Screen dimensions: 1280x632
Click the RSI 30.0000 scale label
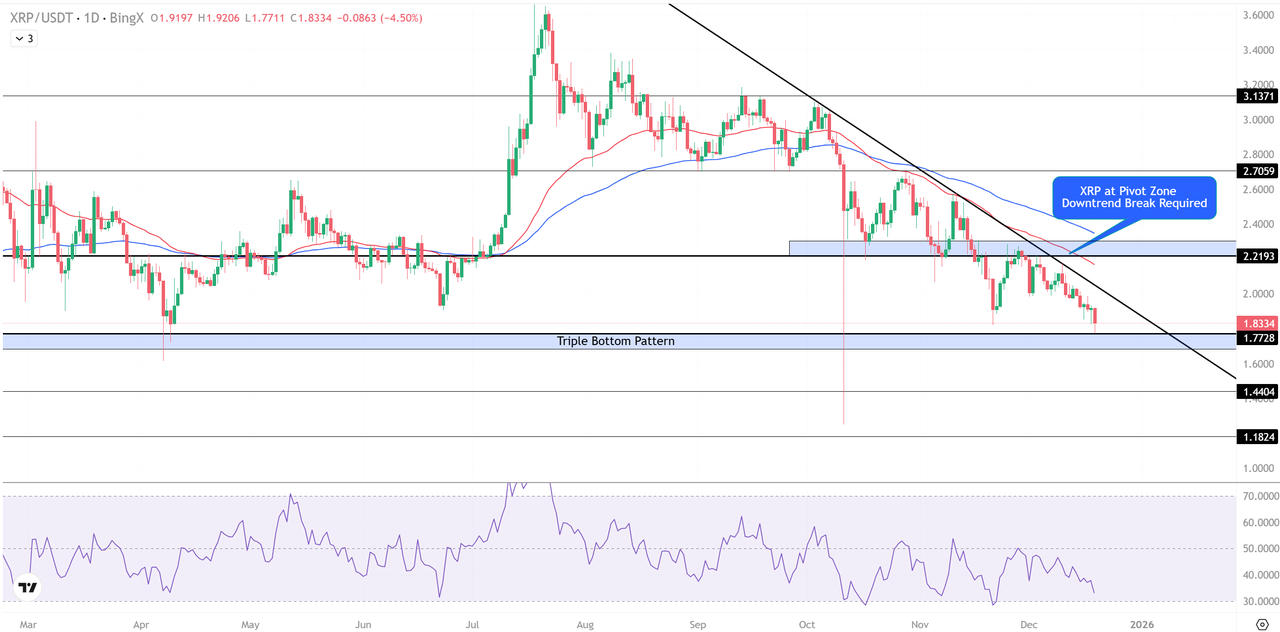pyautogui.click(x=1258, y=601)
